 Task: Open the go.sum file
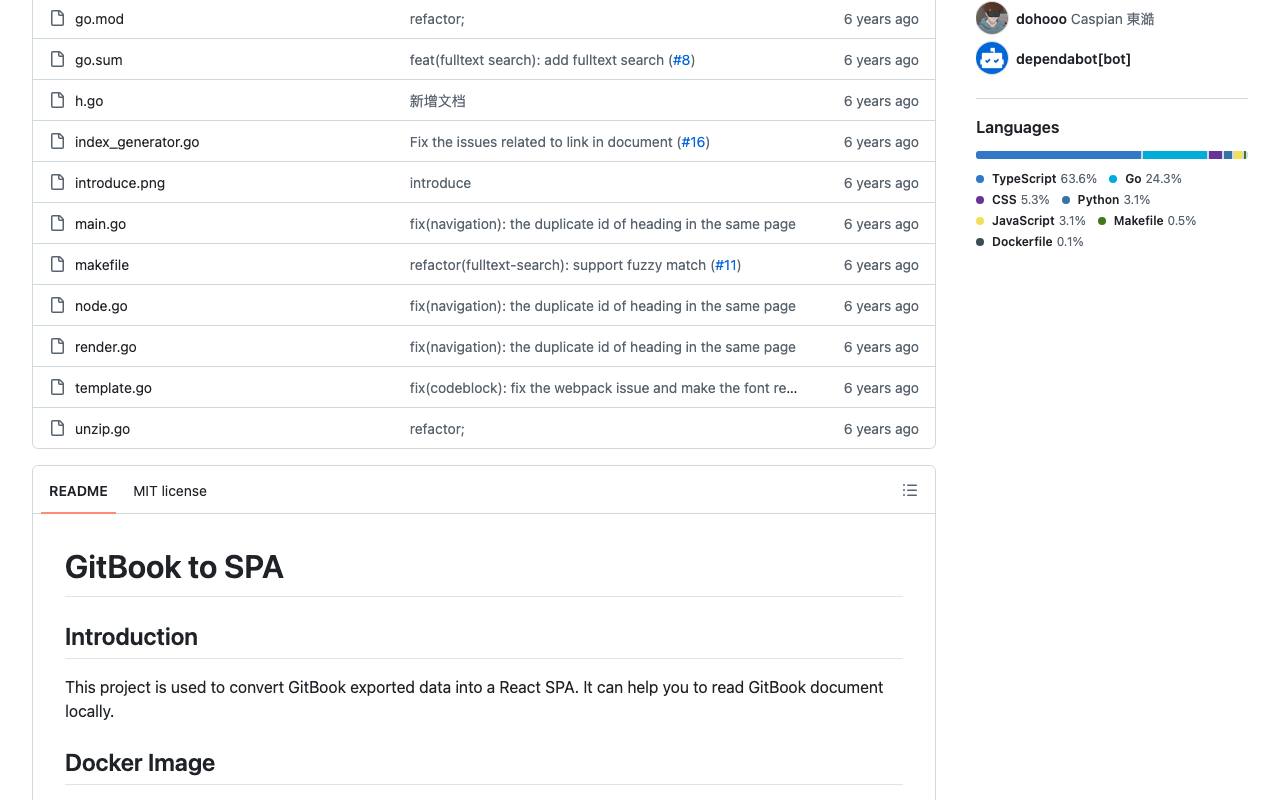point(99,60)
